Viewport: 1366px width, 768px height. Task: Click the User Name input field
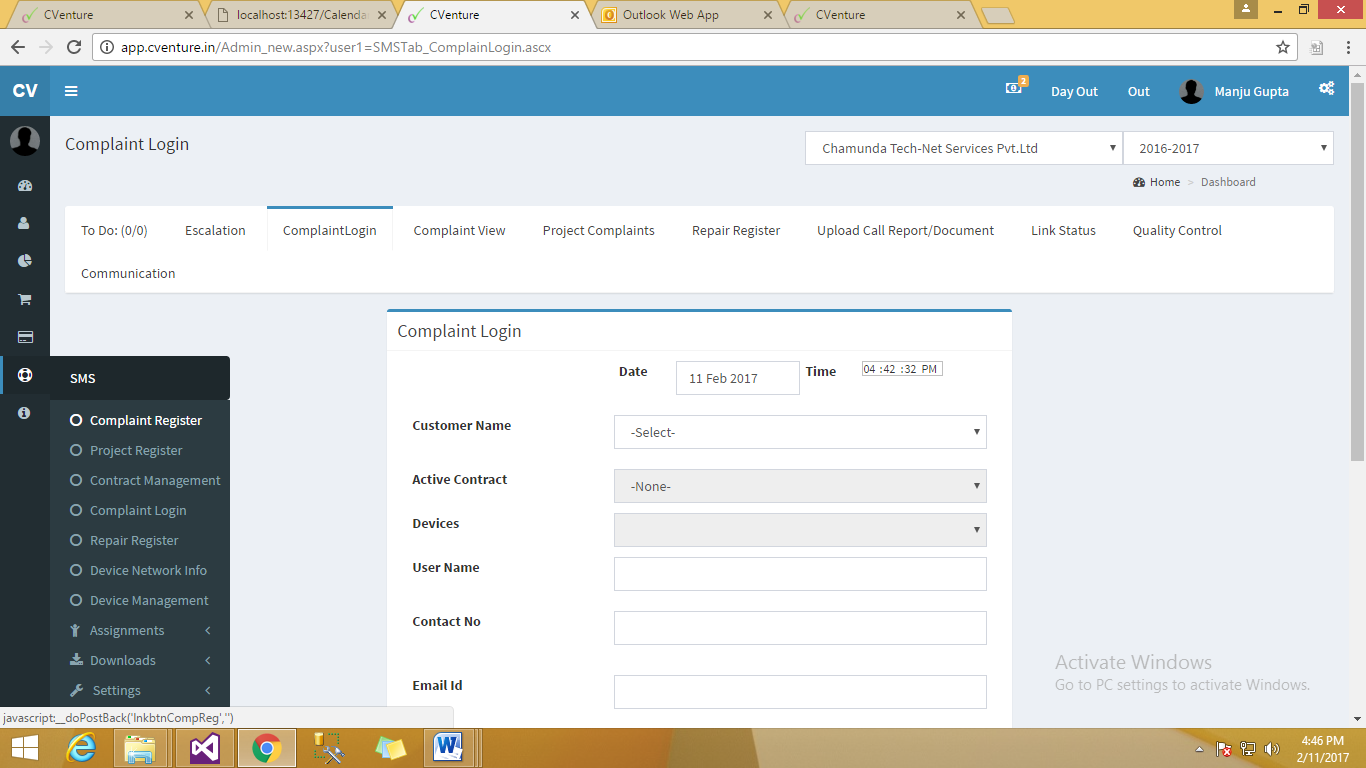coord(800,574)
